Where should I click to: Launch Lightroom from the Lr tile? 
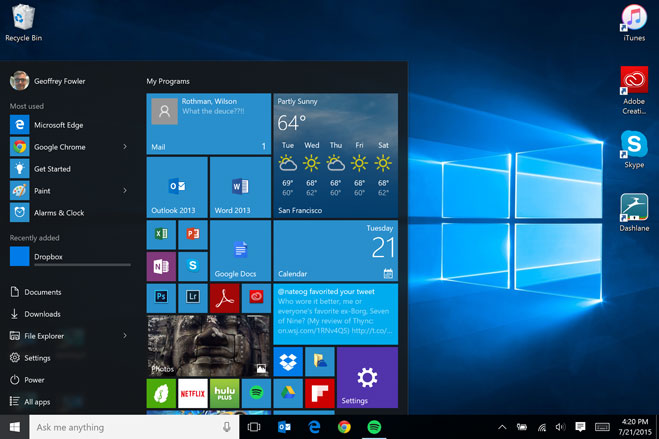tap(192, 297)
